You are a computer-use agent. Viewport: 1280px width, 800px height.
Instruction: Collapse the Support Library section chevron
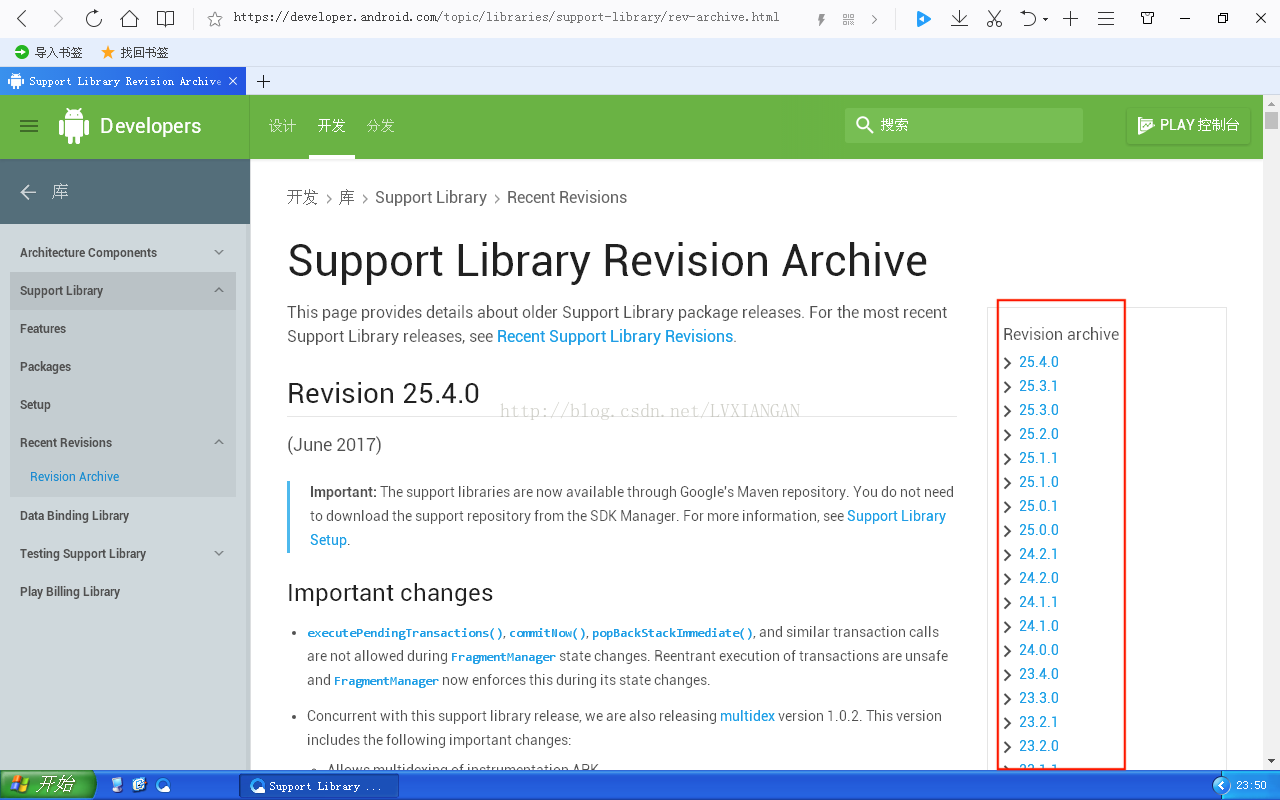click(219, 291)
